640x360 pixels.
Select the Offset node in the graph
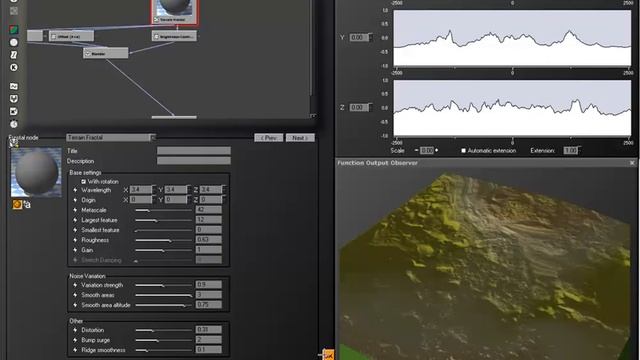pyautogui.click(x=71, y=36)
